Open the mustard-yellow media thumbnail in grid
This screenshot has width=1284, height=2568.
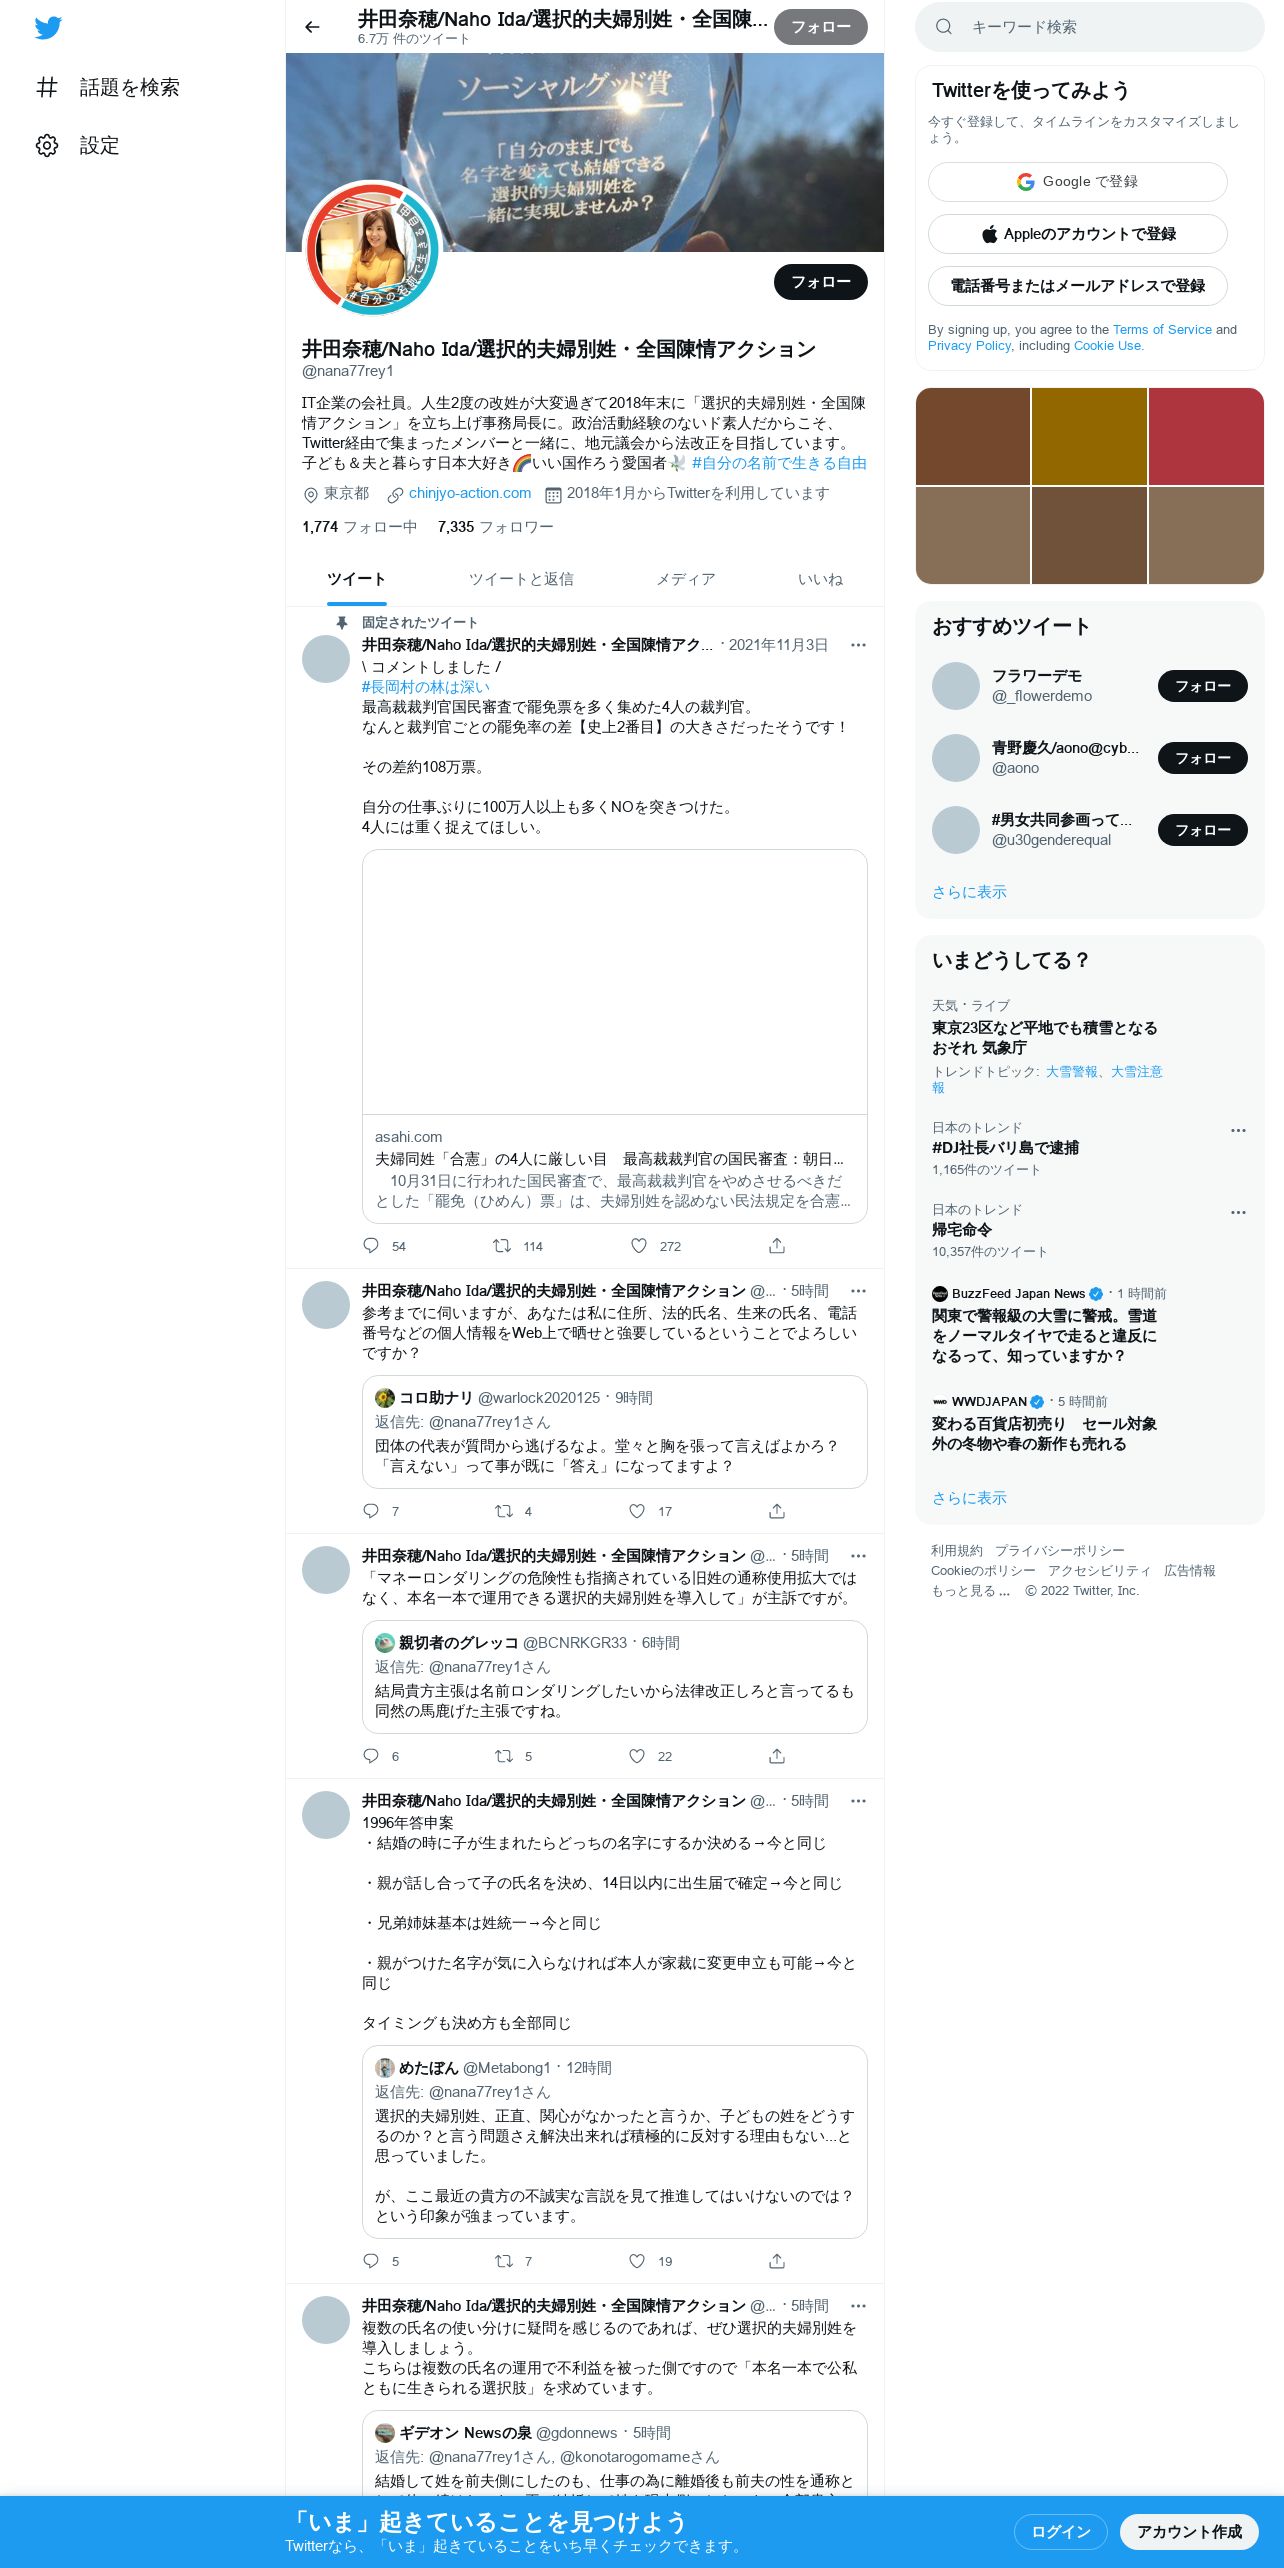1089,436
